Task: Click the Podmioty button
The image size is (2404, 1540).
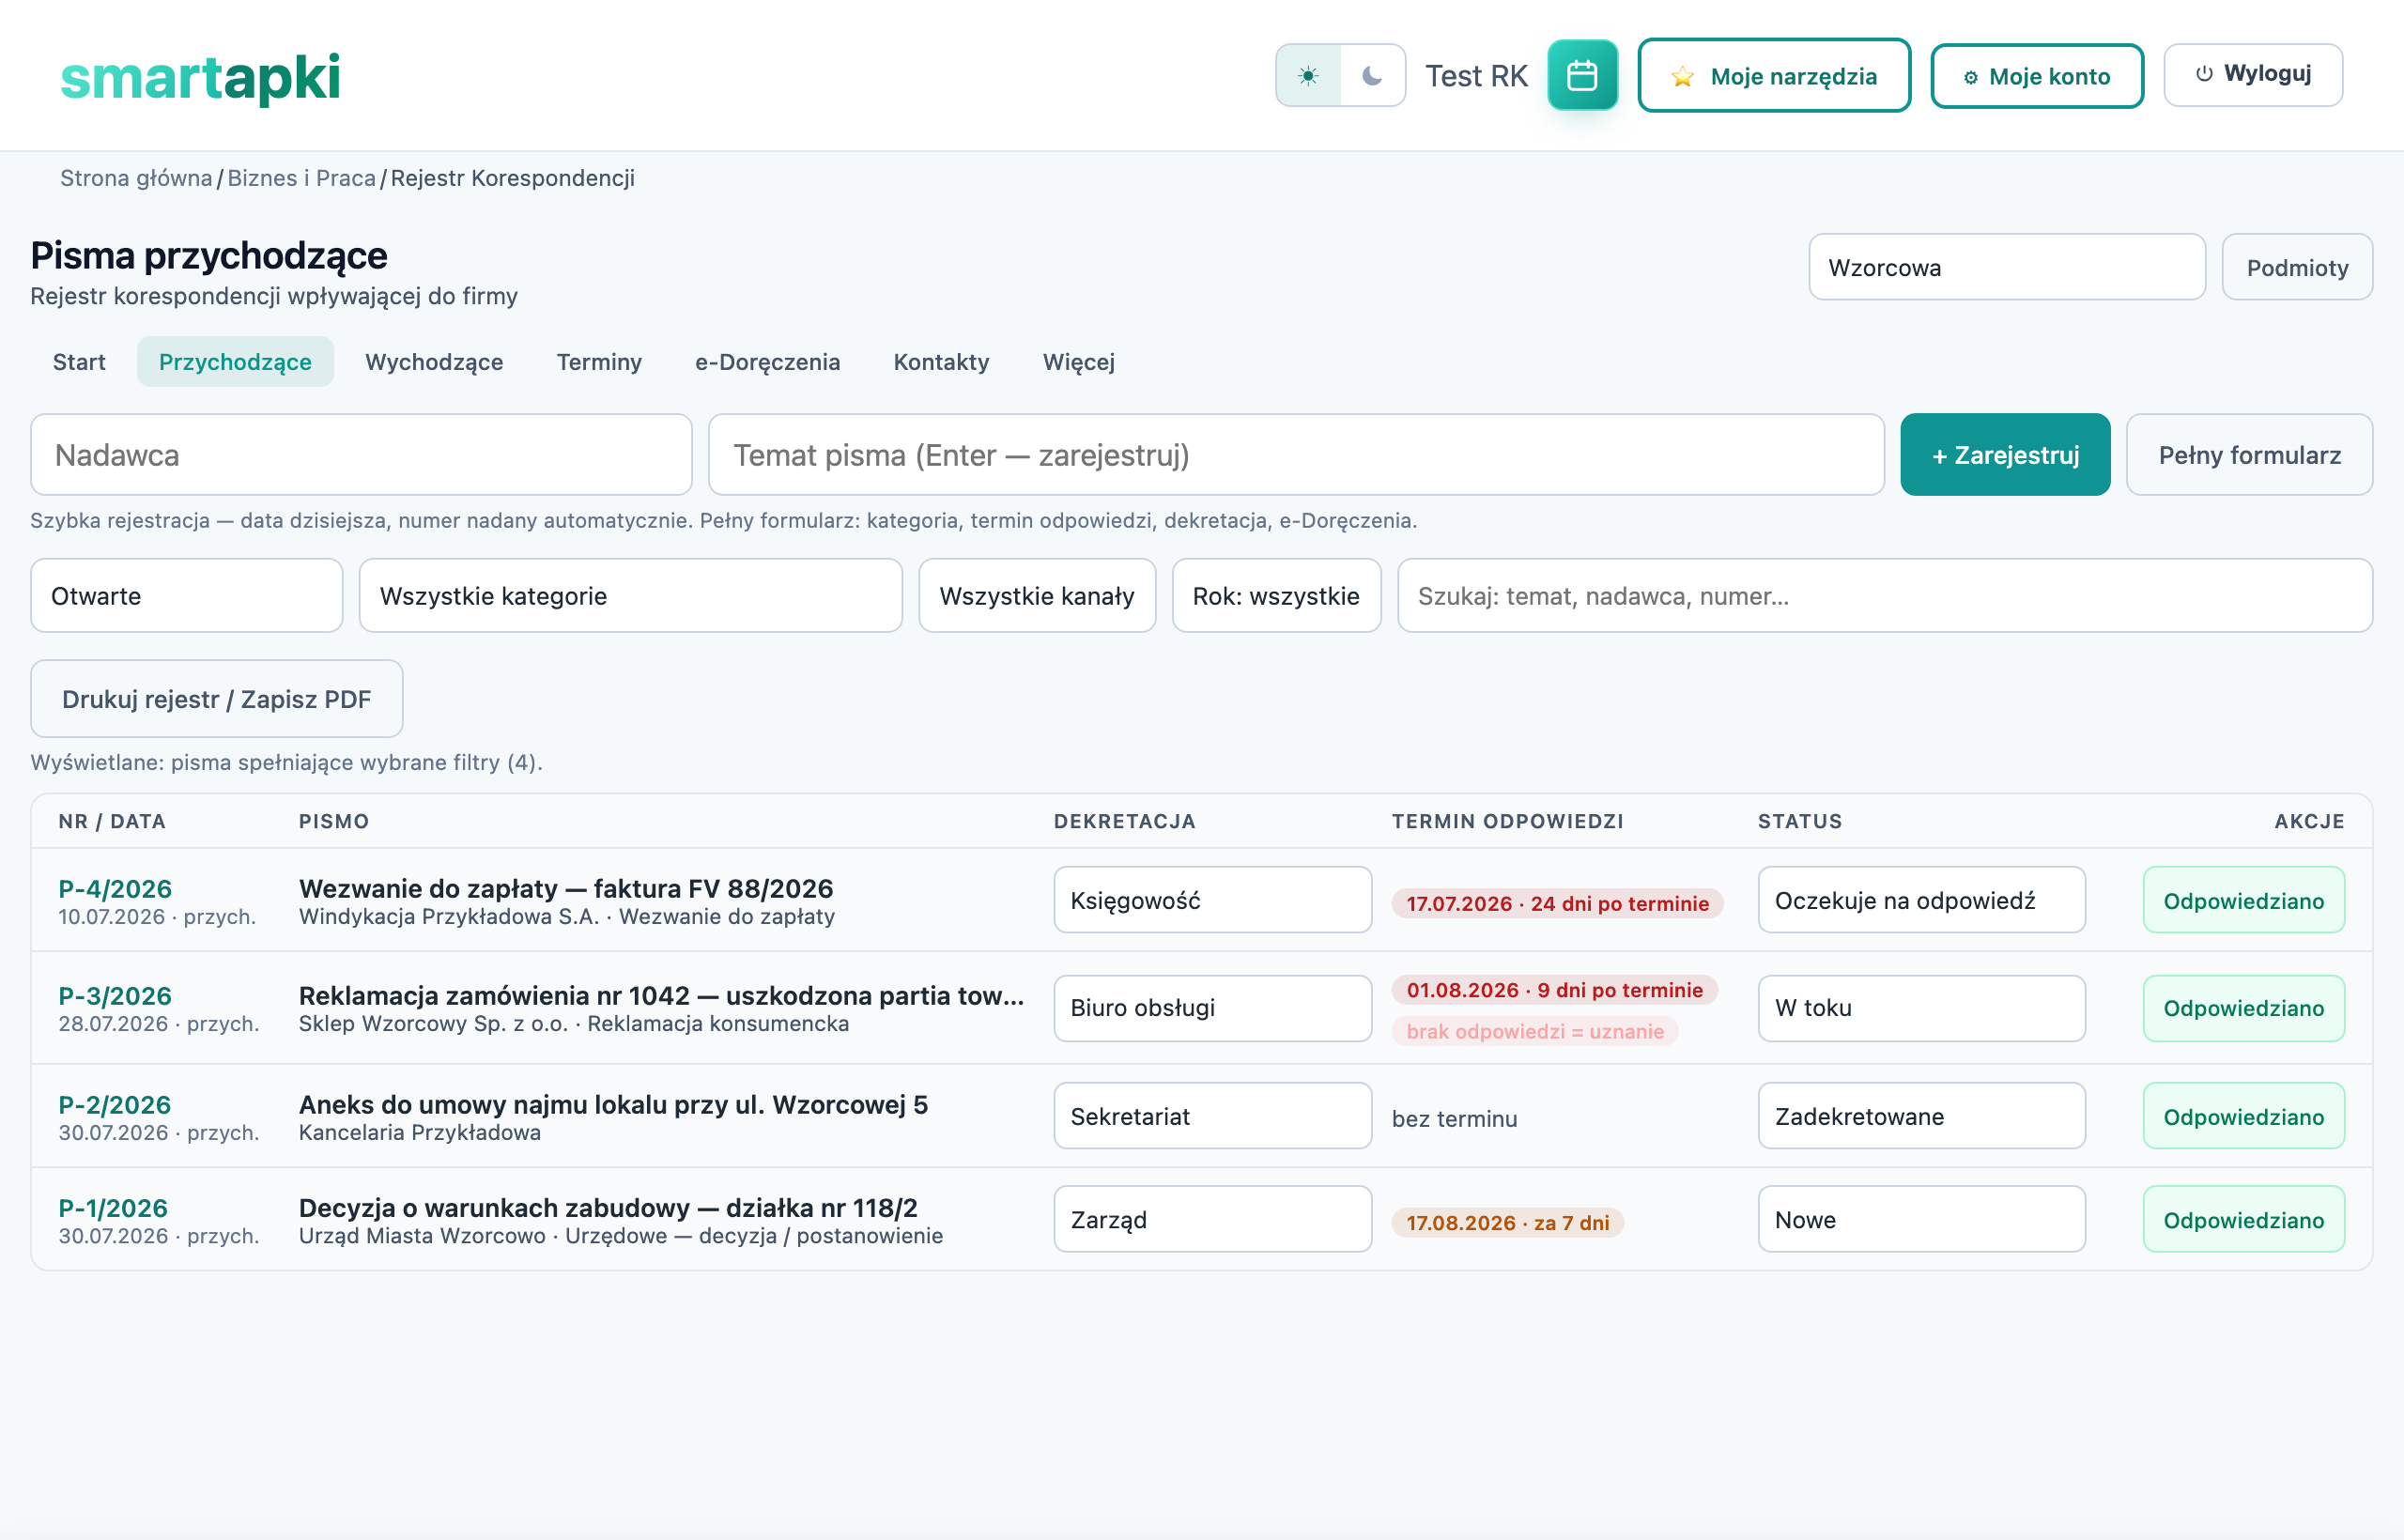Action: pyautogui.click(x=2297, y=267)
